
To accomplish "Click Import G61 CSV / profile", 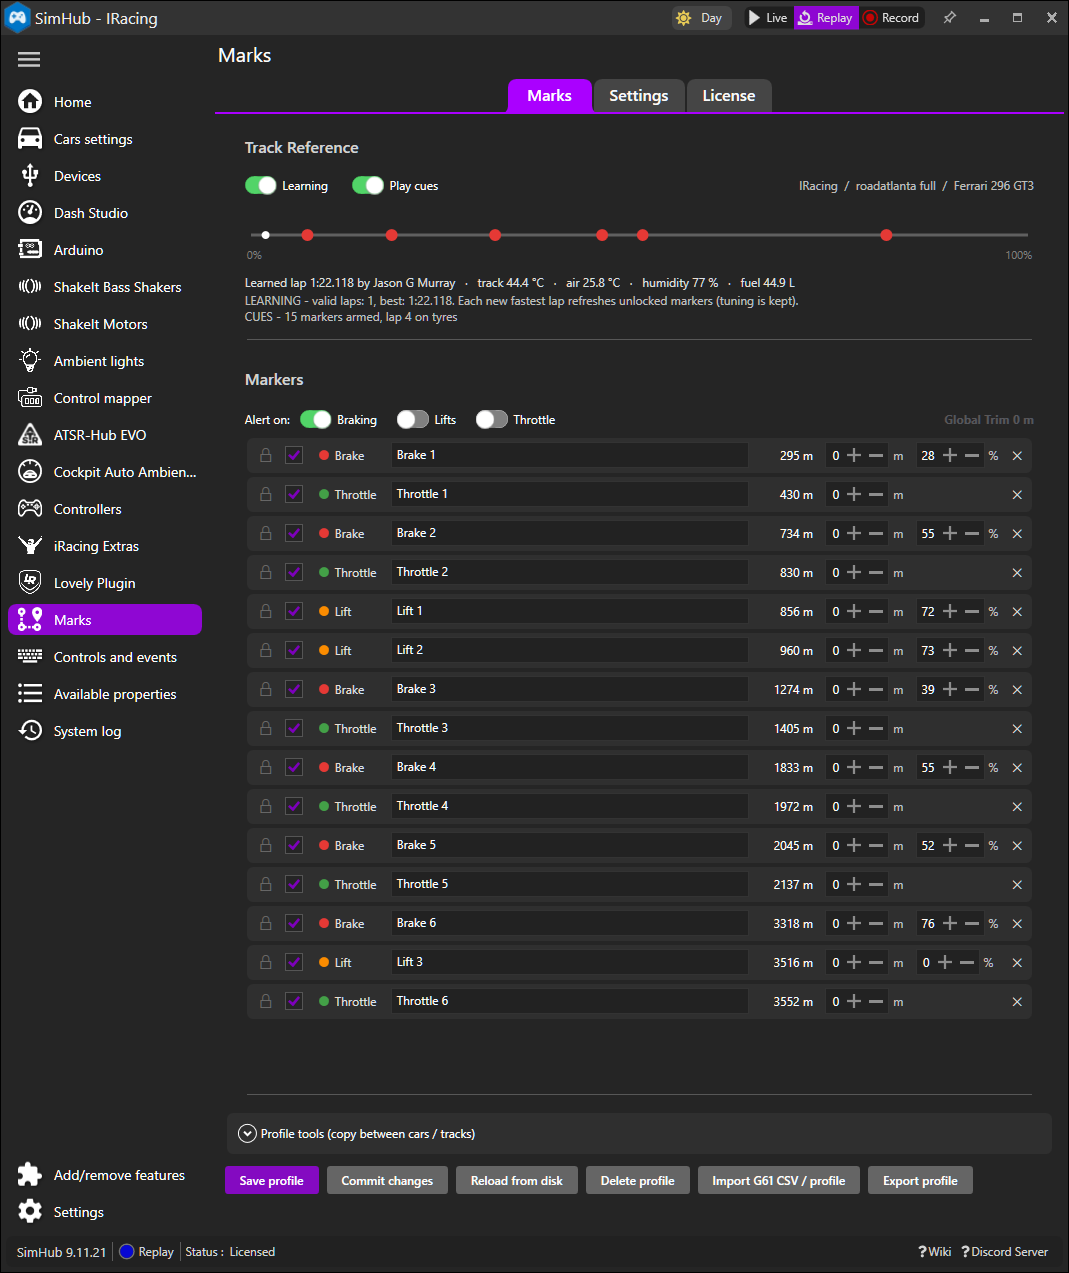I will [x=779, y=1180].
